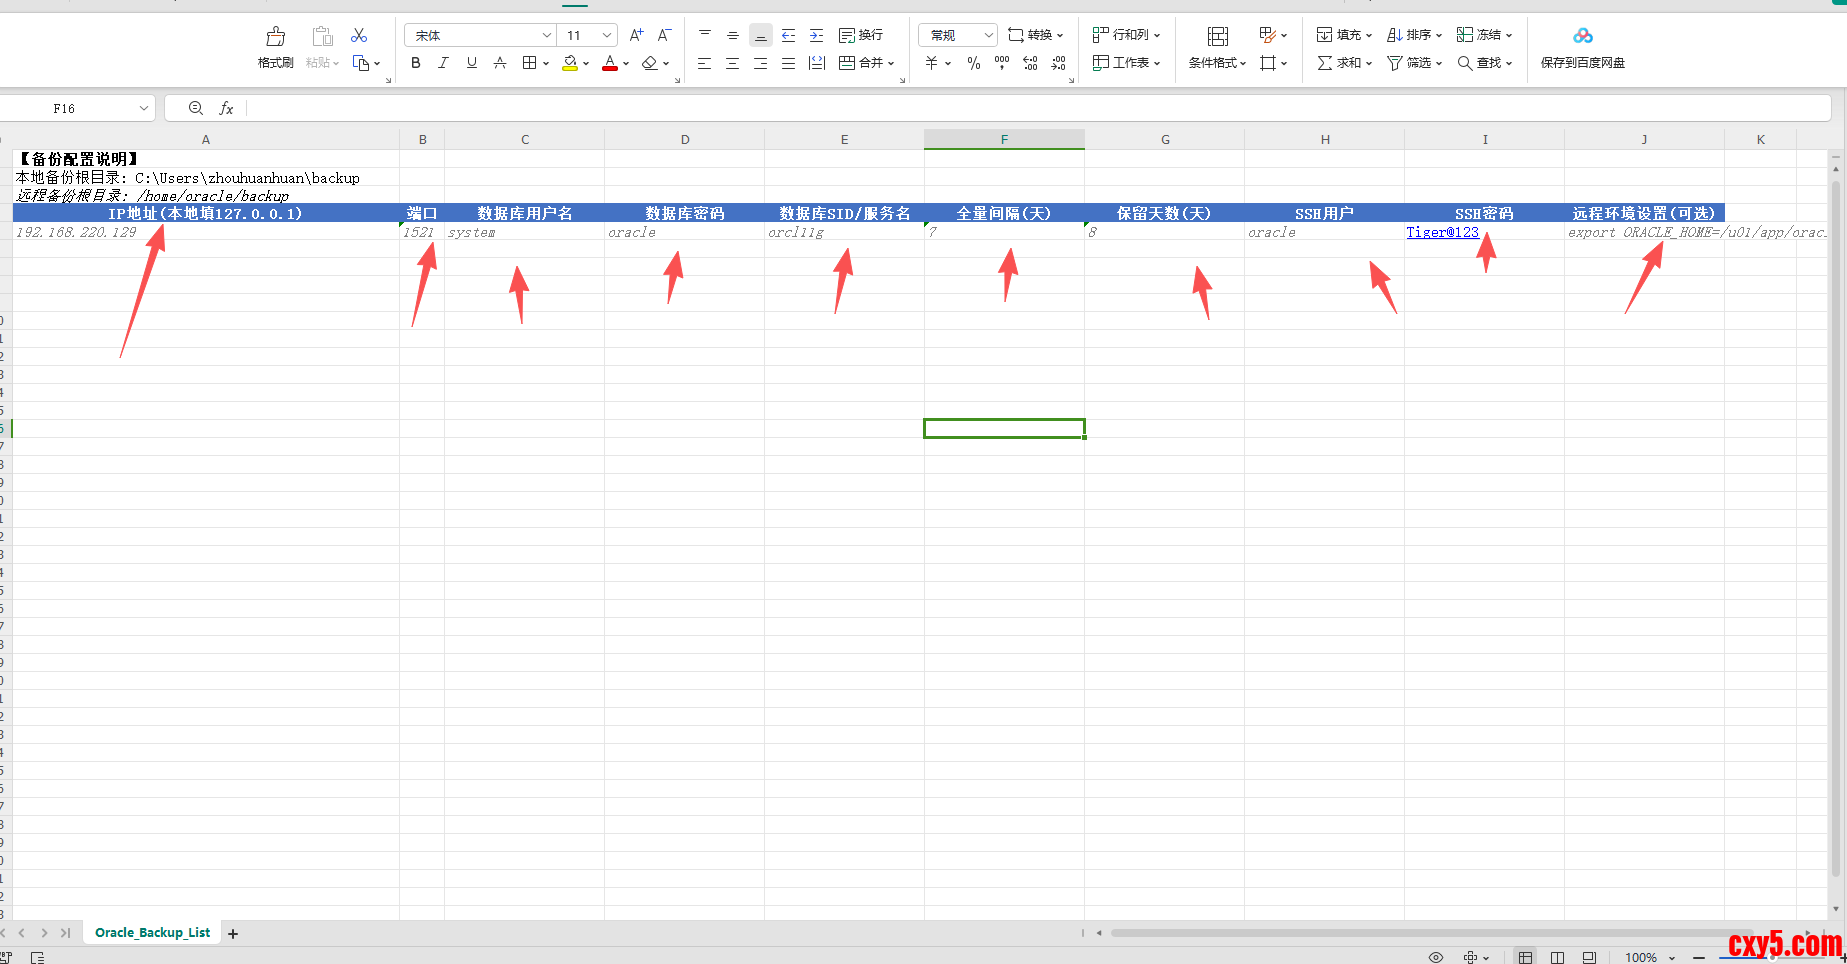
Task: Click the Tiger@123 hyperlink cell
Action: (x=1442, y=232)
